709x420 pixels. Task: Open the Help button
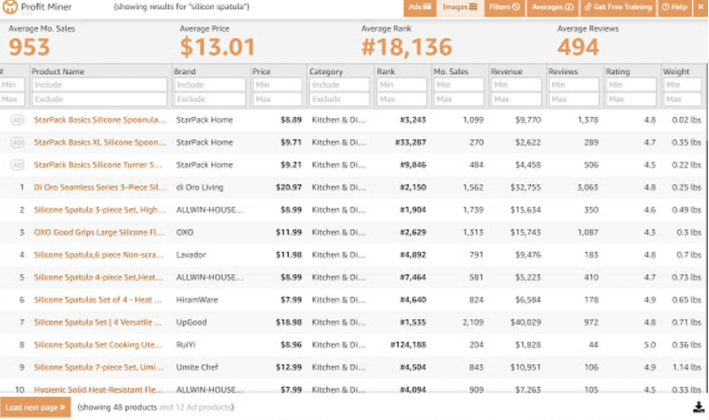pyautogui.click(x=675, y=7)
